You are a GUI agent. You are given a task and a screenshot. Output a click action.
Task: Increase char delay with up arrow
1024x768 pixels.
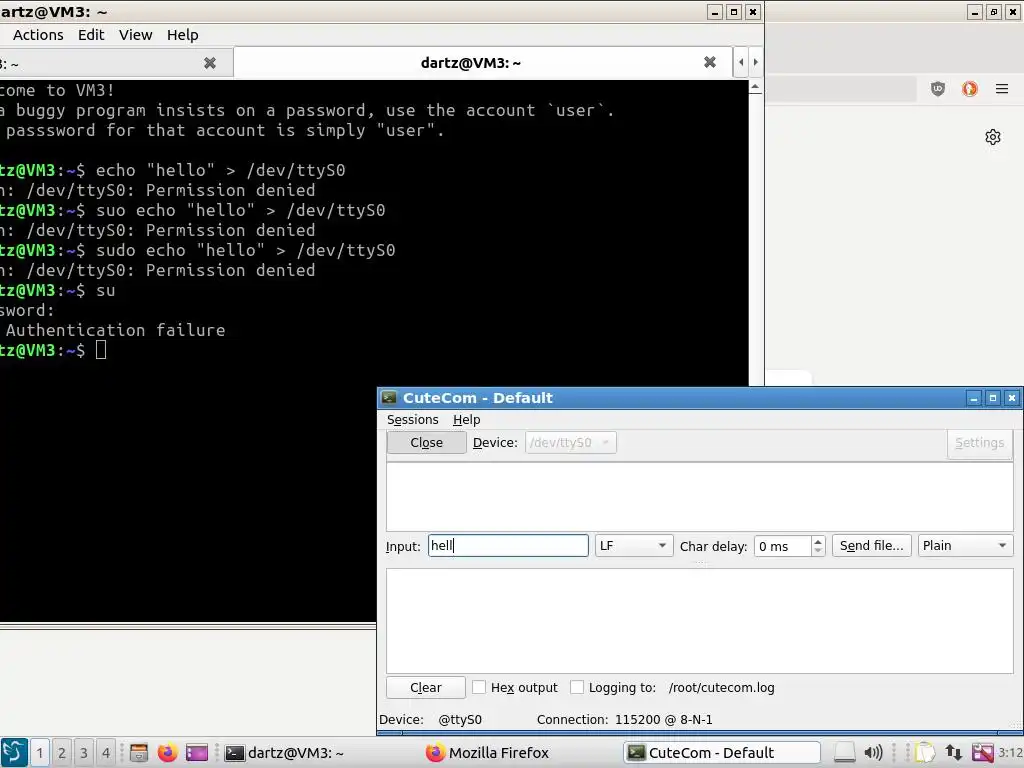coord(818,541)
